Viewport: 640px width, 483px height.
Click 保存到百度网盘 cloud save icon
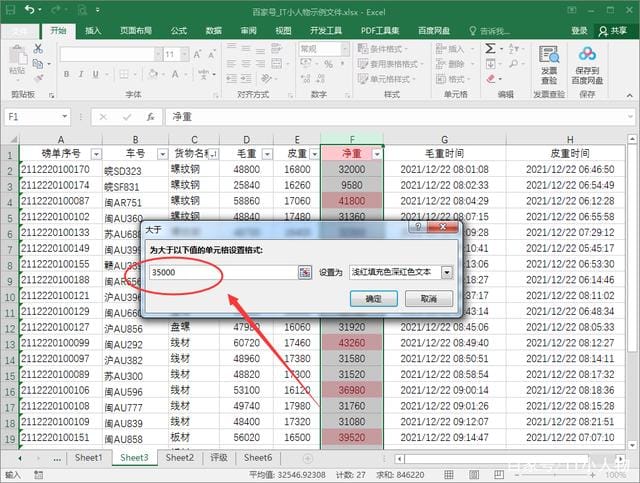(587, 60)
